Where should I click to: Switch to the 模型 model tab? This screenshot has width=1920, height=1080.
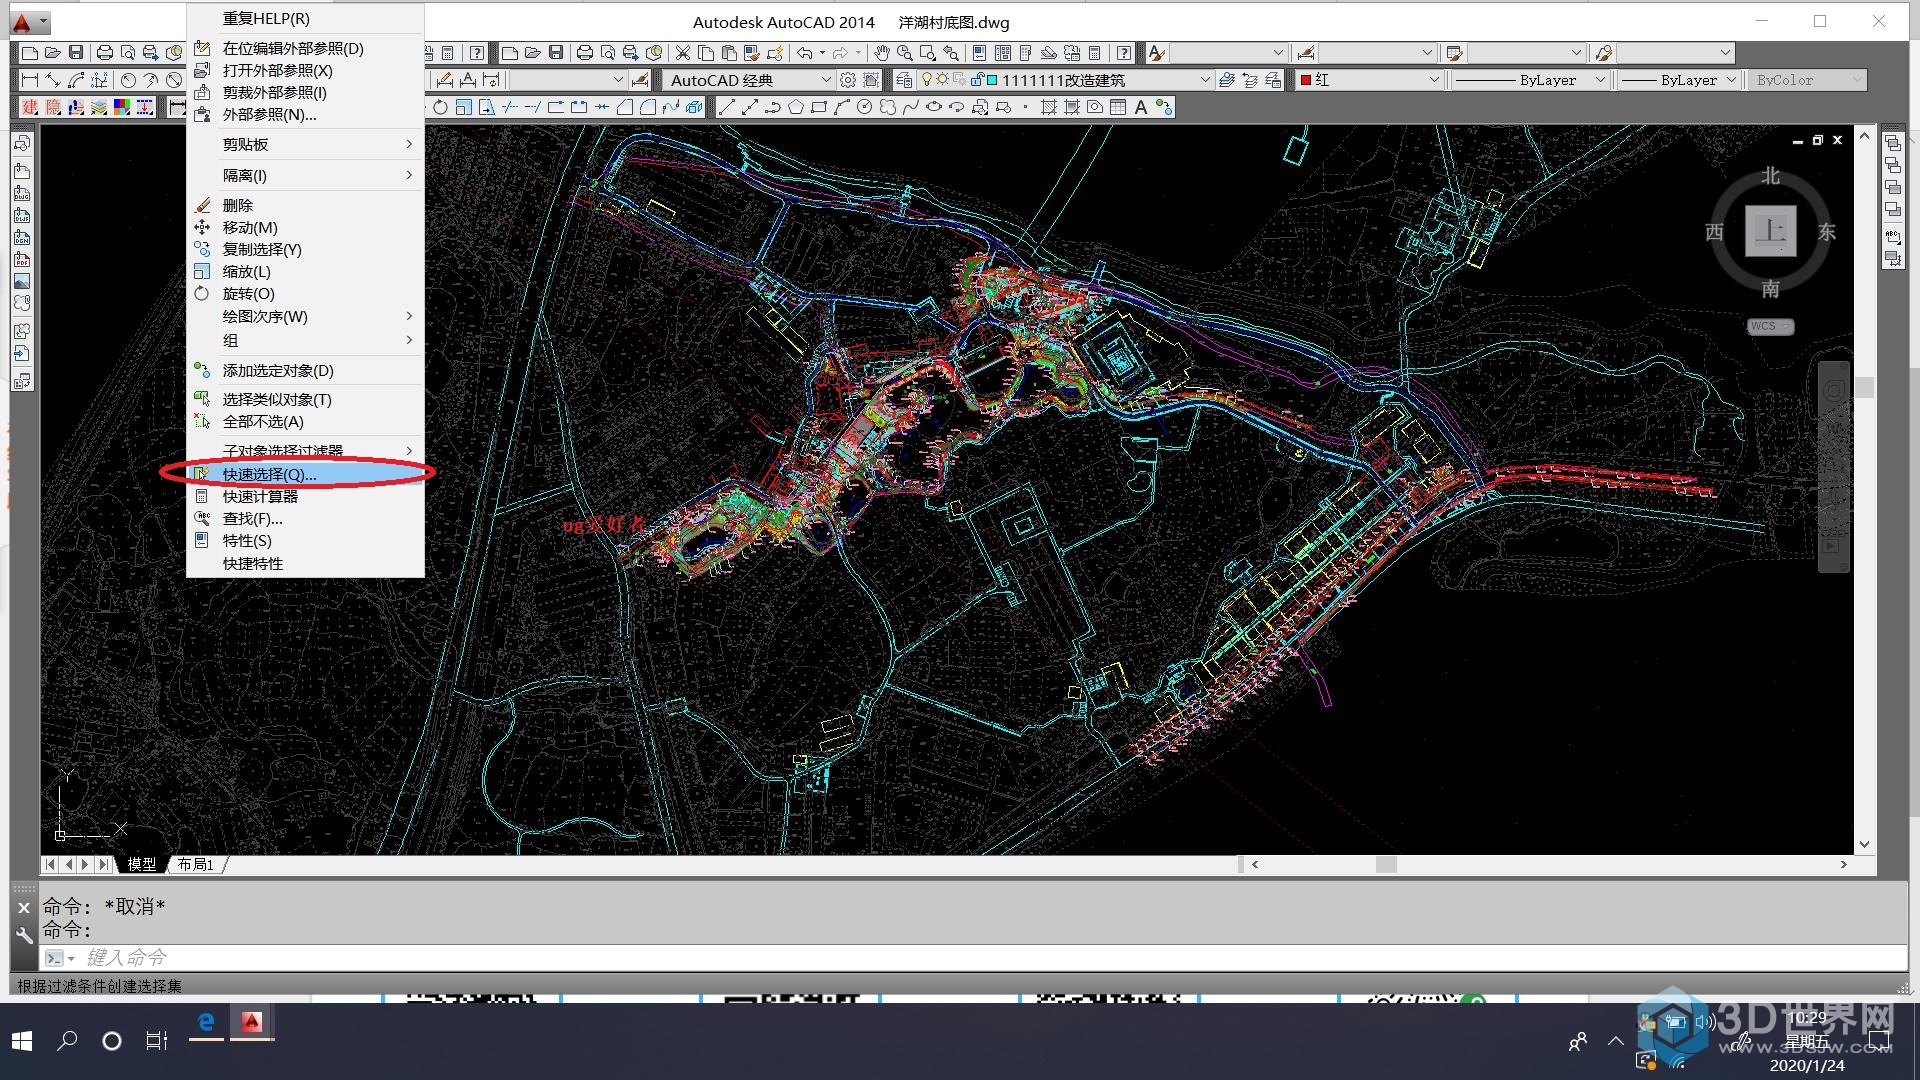click(142, 864)
